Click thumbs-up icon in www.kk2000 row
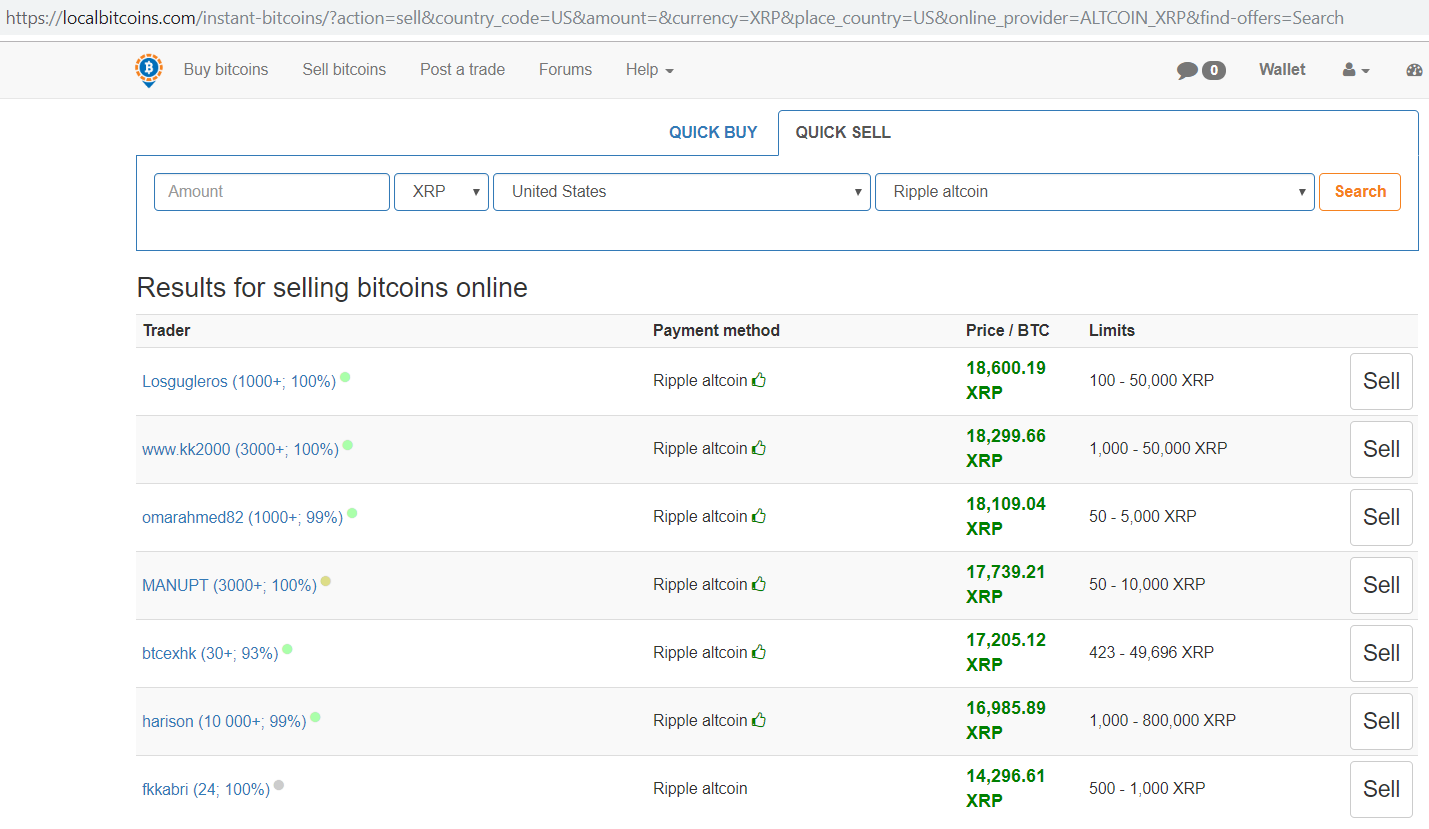This screenshot has height=829, width=1429. coord(759,448)
